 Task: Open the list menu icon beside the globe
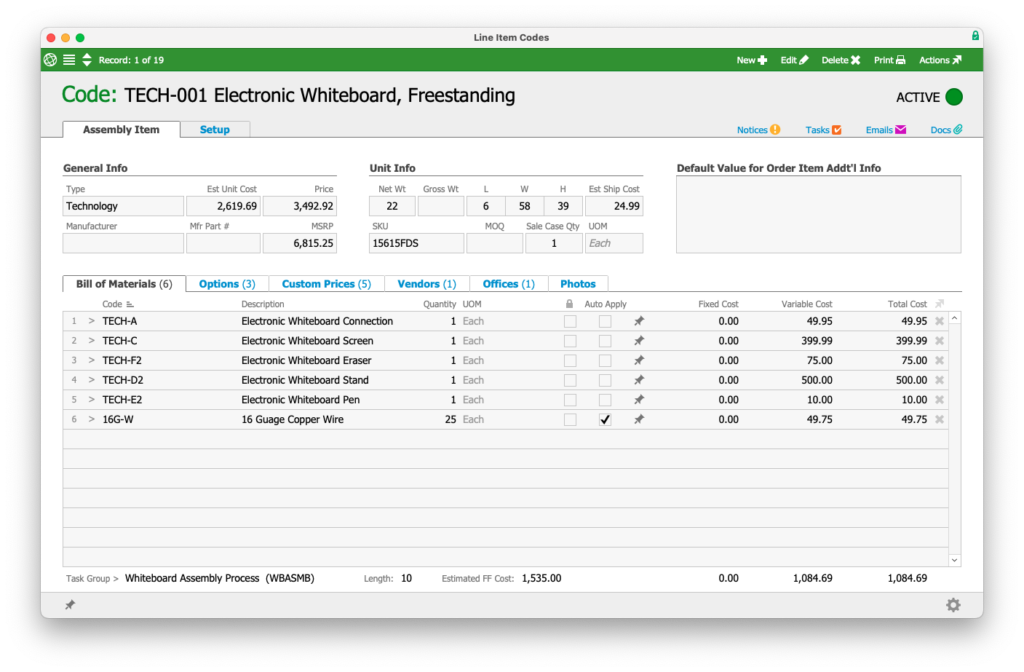(x=68, y=60)
